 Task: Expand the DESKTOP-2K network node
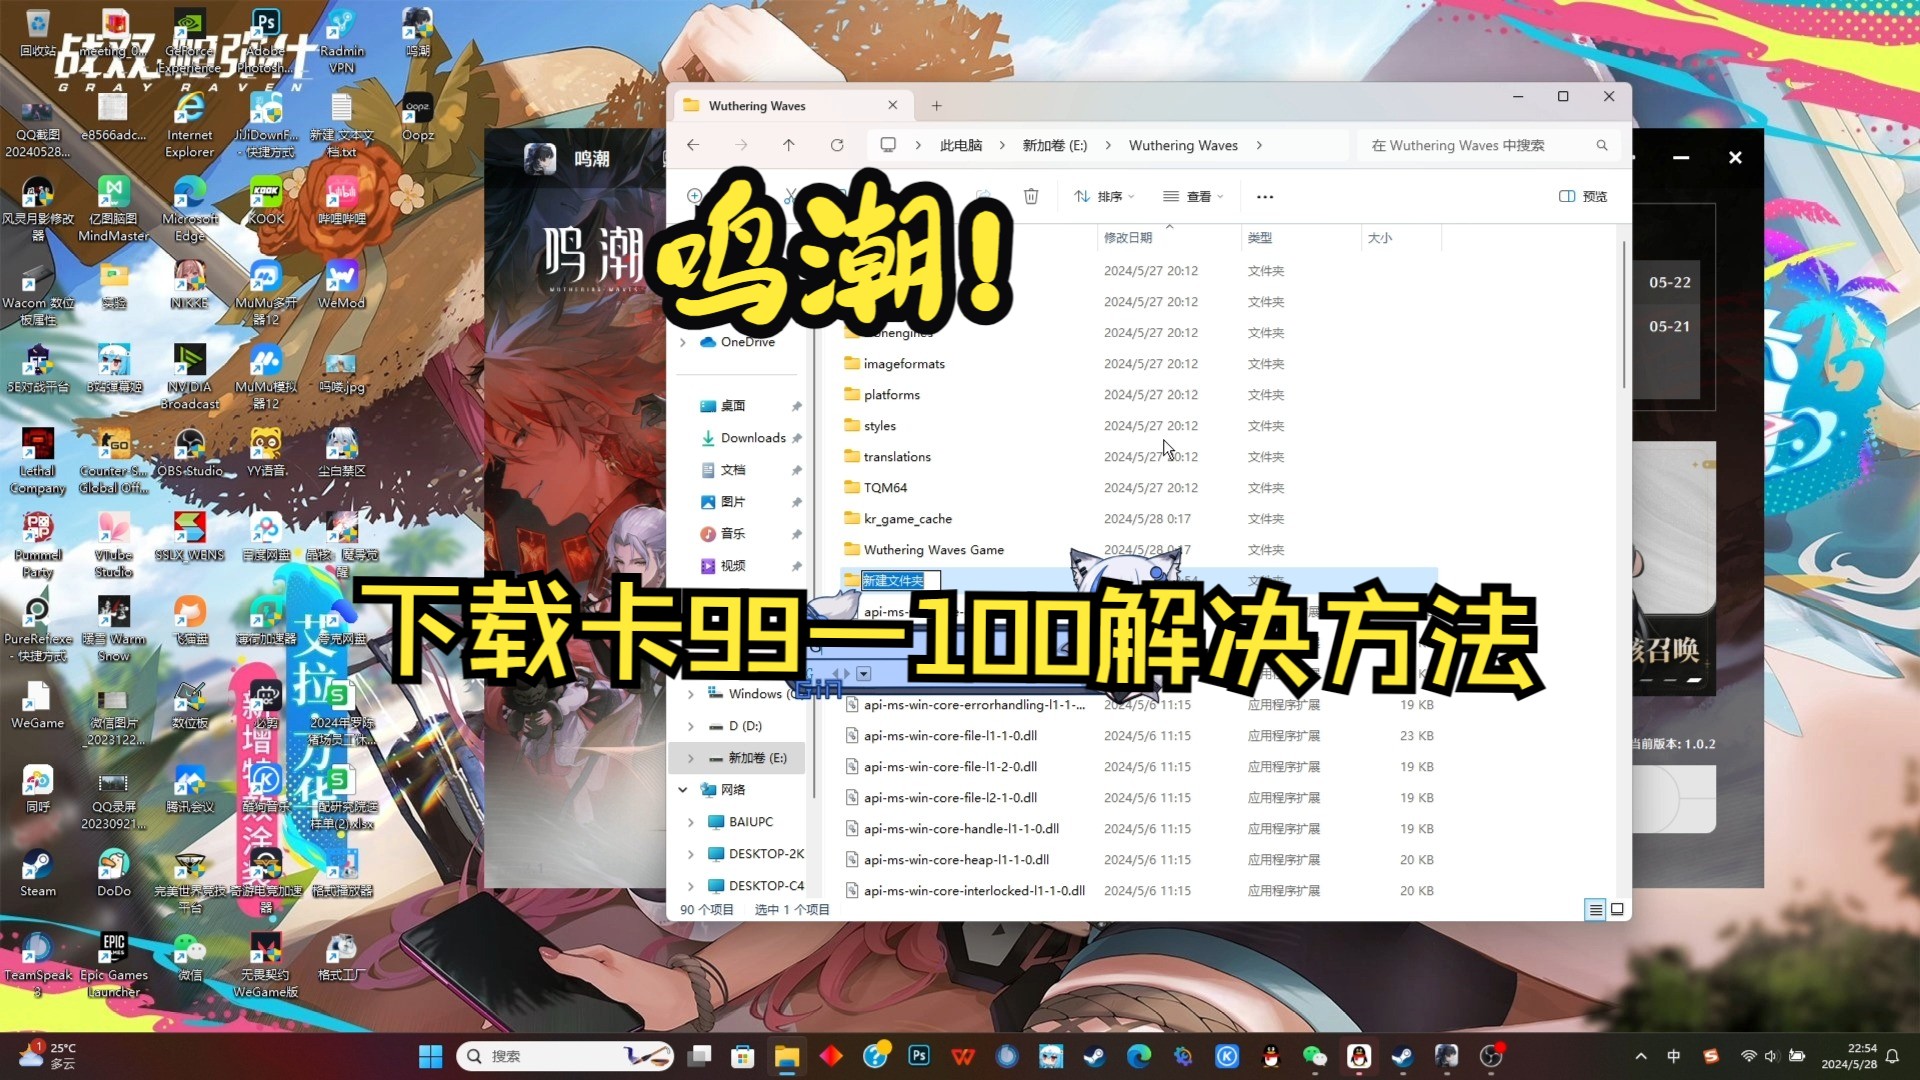(x=690, y=854)
